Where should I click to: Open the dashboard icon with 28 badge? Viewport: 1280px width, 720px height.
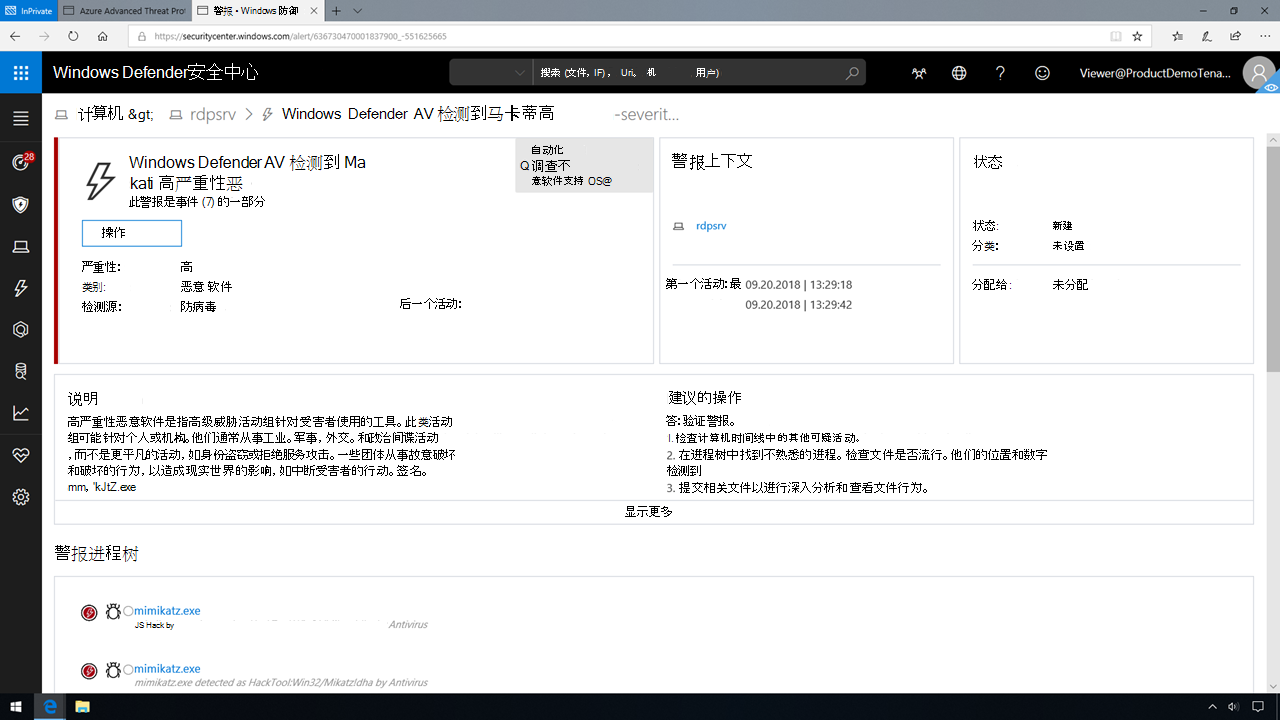(x=21, y=162)
